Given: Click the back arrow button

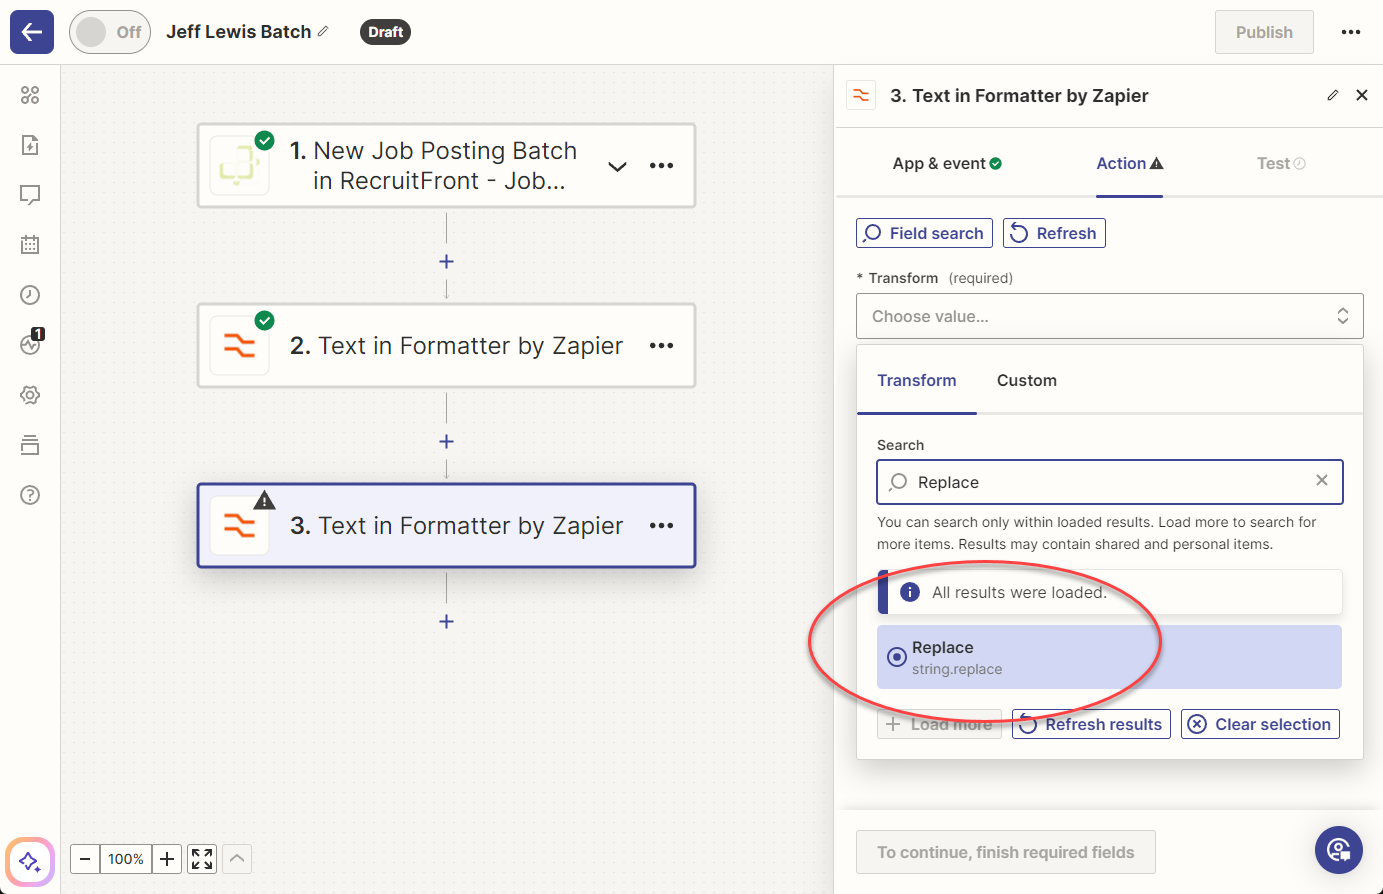Looking at the screenshot, I should 32,32.
